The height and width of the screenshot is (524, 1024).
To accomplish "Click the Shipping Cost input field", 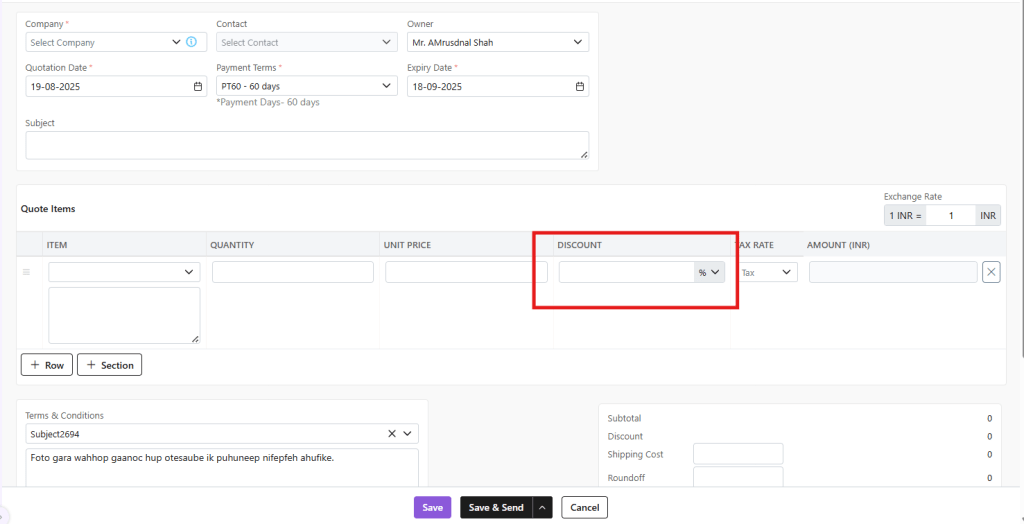I will pyautogui.click(x=738, y=455).
